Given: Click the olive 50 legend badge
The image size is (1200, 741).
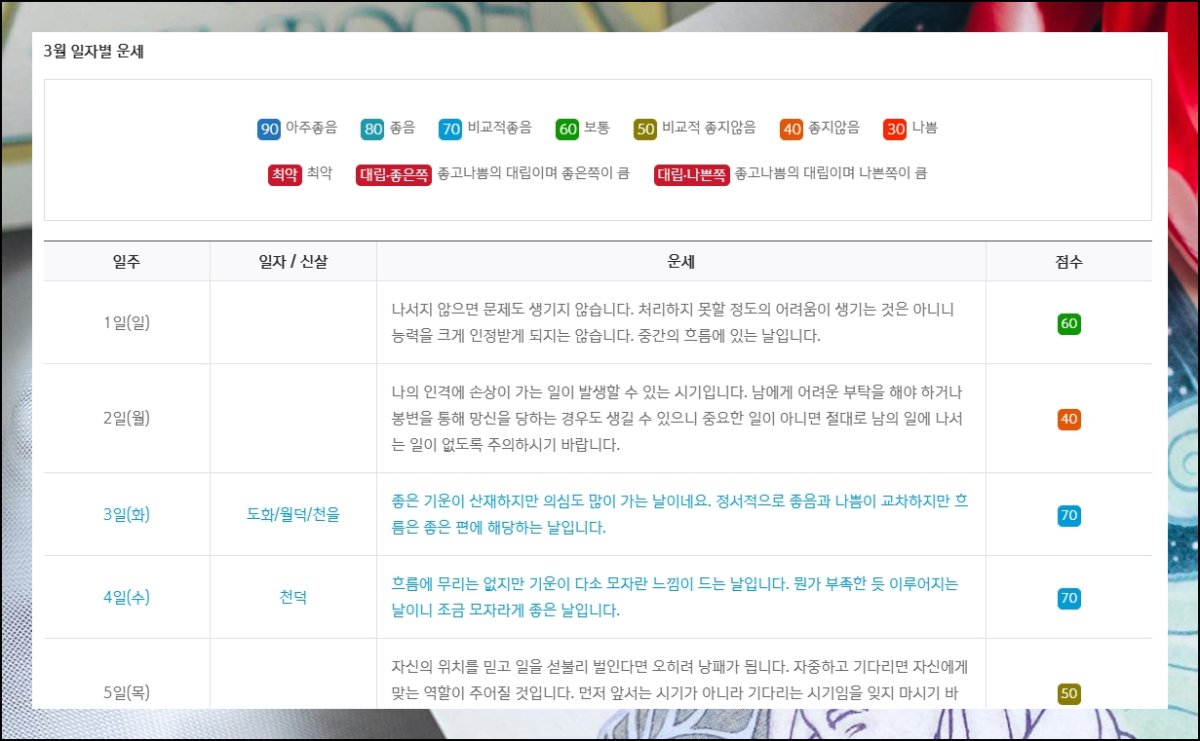Looking at the screenshot, I should click(x=645, y=129).
